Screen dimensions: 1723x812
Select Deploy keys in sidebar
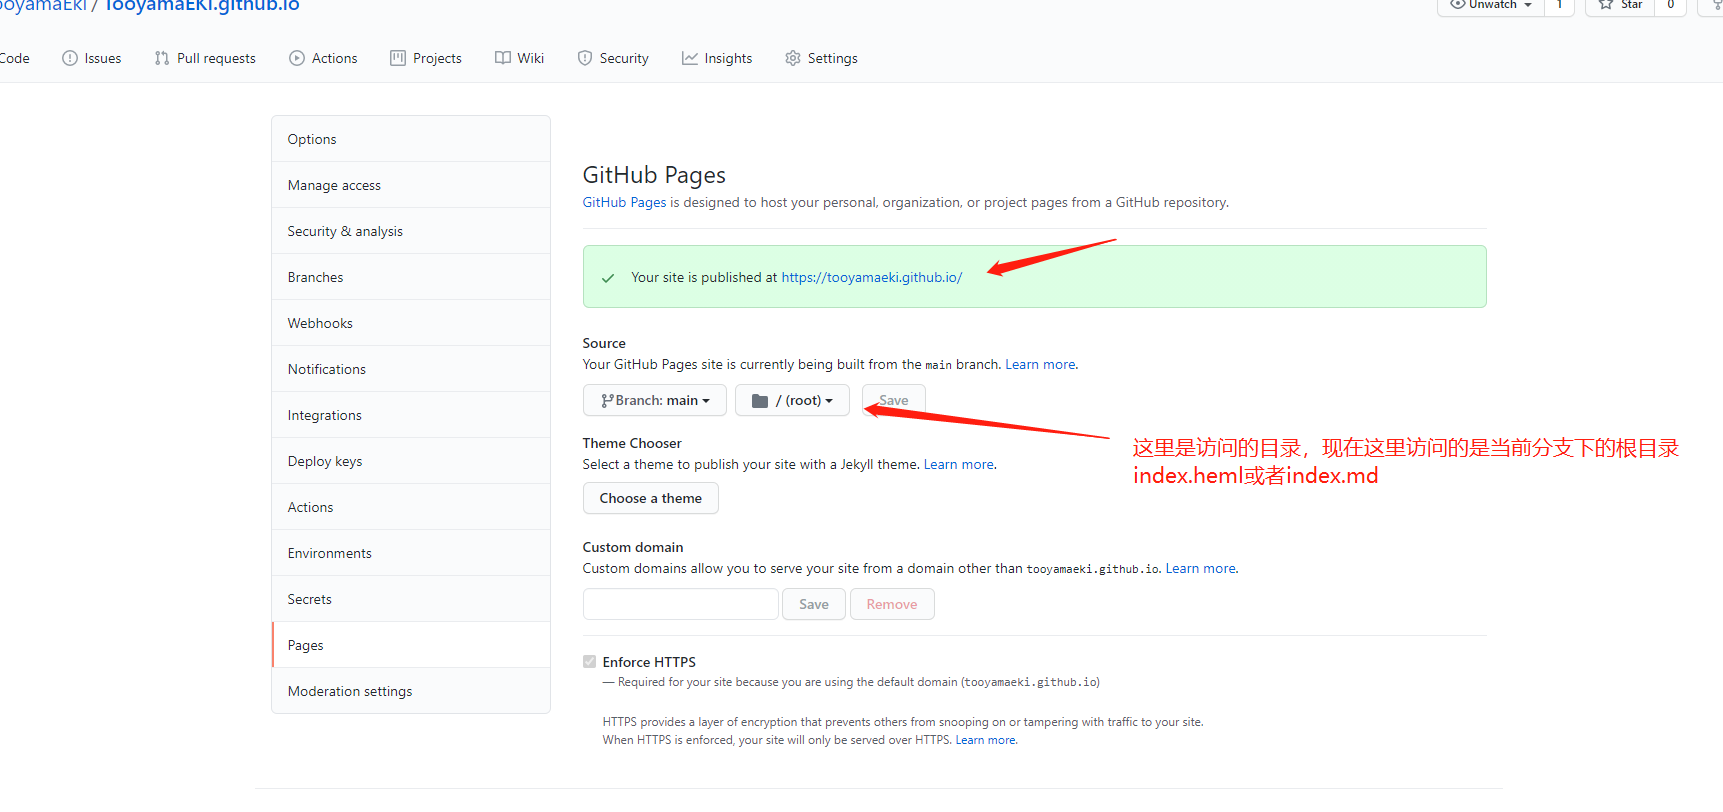tap(411, 461)
